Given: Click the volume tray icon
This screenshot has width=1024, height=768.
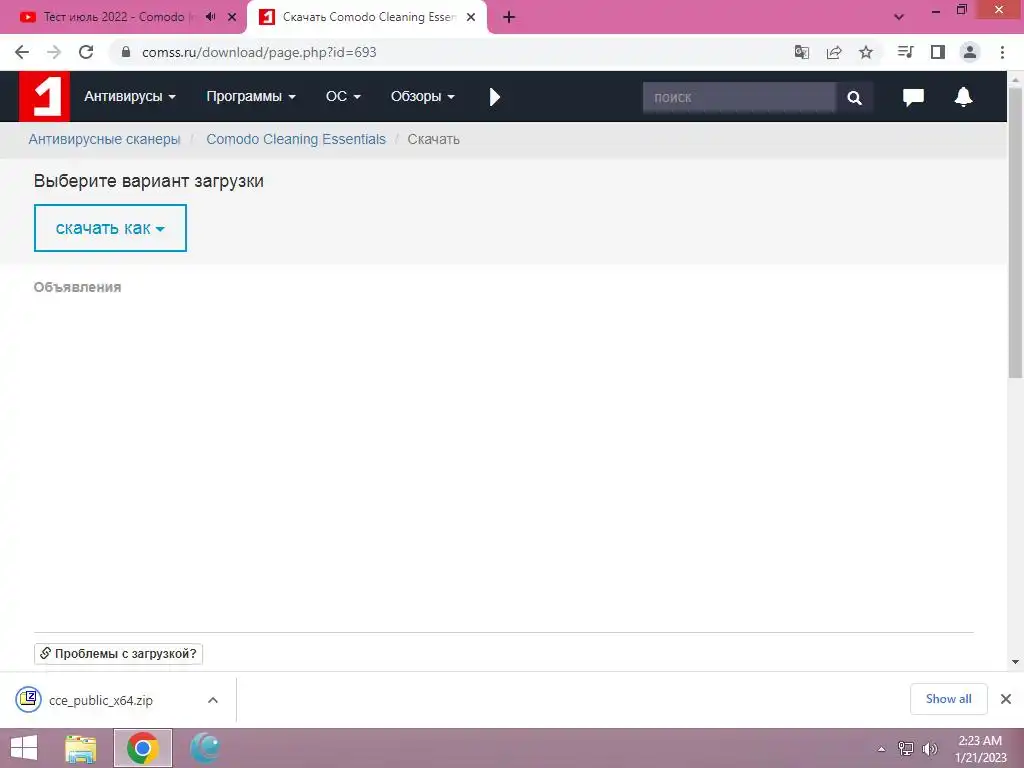Looking at the screenshot, I should 930,749.
